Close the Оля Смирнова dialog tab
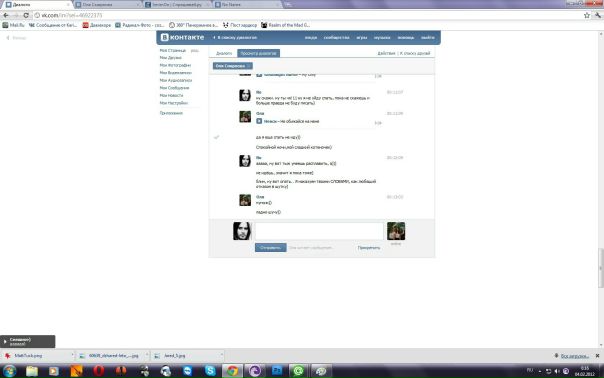The width and height of the screenshot is (604, 378). click(249, 66)
